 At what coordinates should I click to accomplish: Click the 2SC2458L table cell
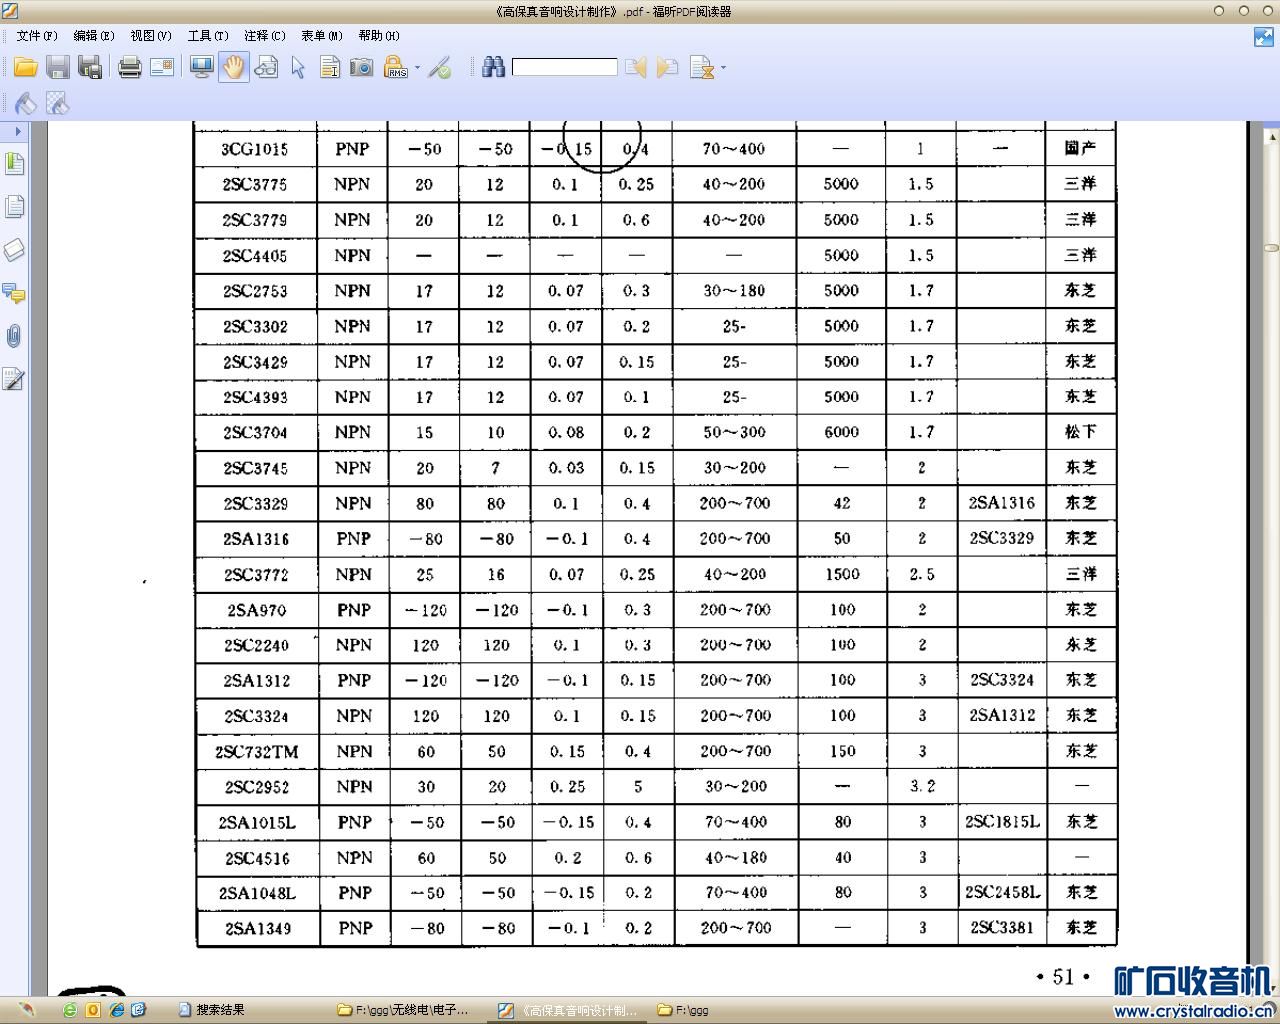(x=1002, y=892)
